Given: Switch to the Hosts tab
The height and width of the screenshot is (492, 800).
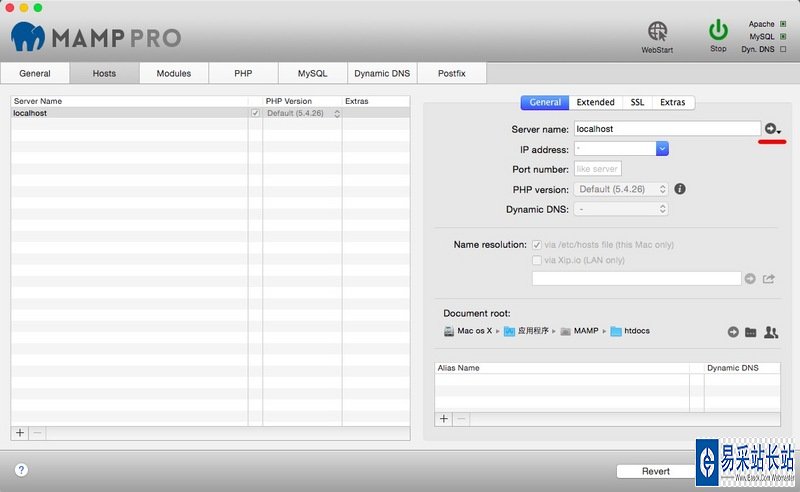Looking at the screenshot, I should click(104, 73).
